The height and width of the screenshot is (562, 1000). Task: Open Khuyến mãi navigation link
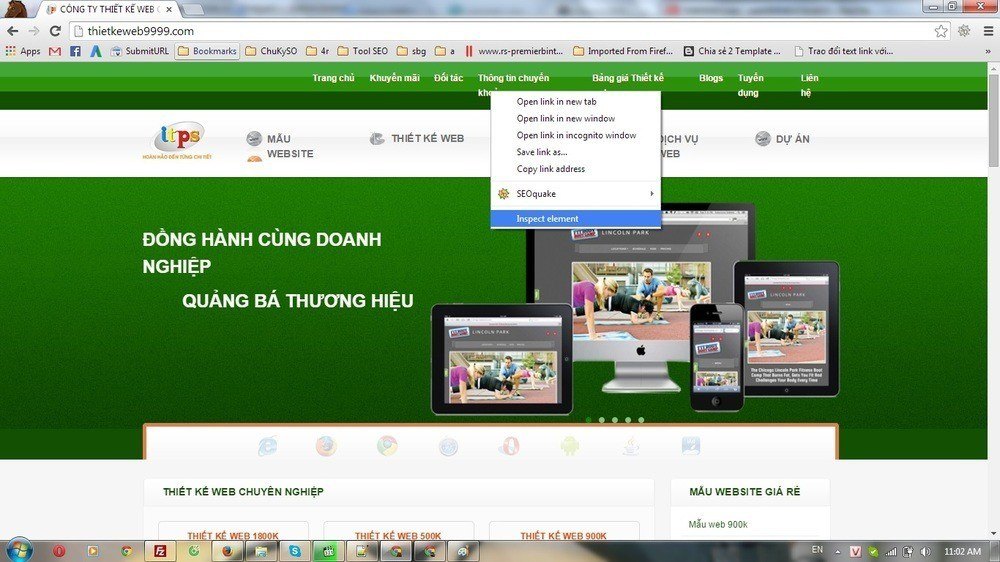coord(394,78)
